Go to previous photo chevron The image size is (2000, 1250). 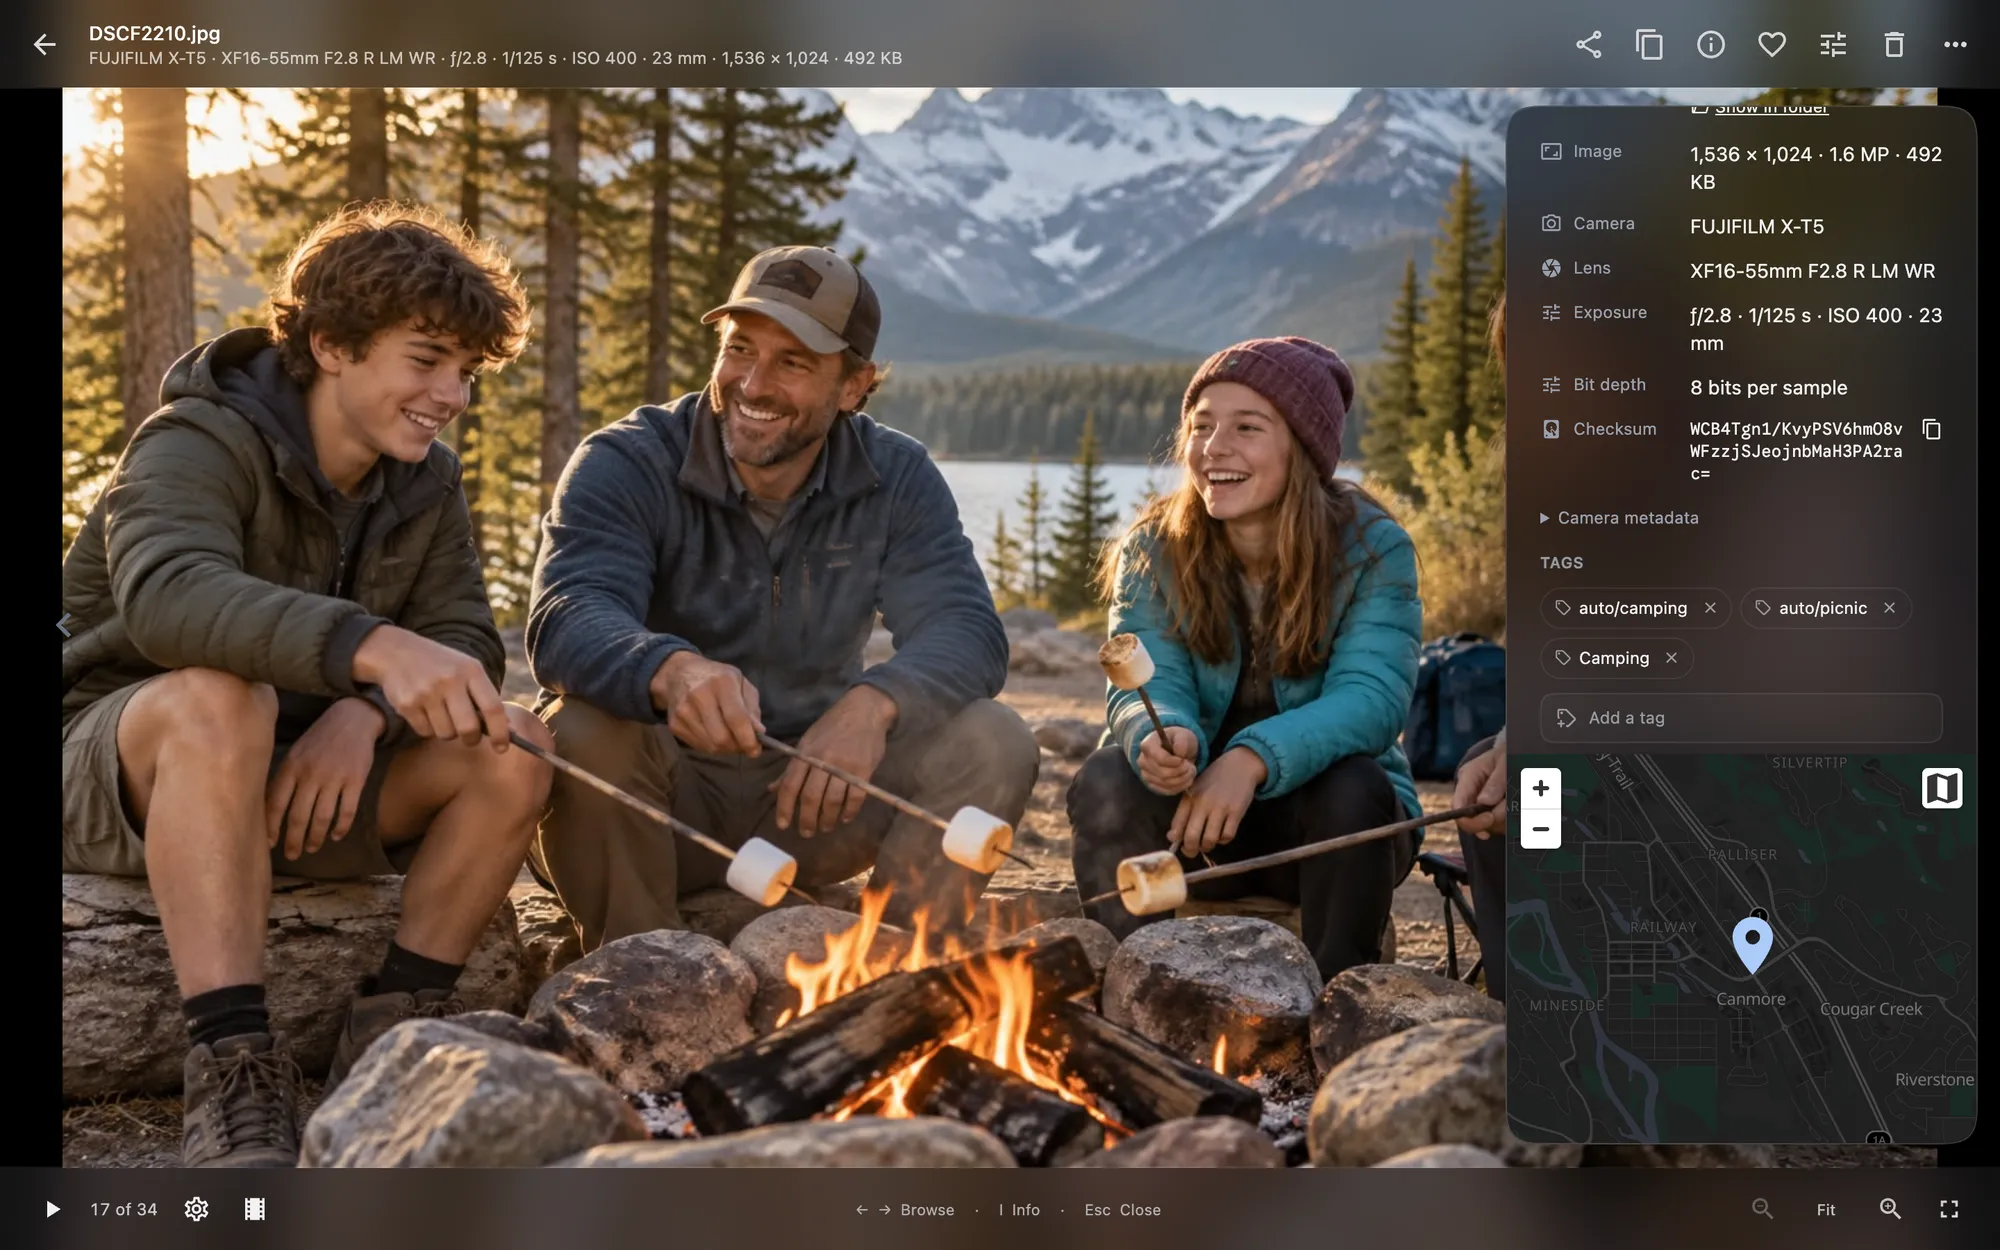[63, 625]
